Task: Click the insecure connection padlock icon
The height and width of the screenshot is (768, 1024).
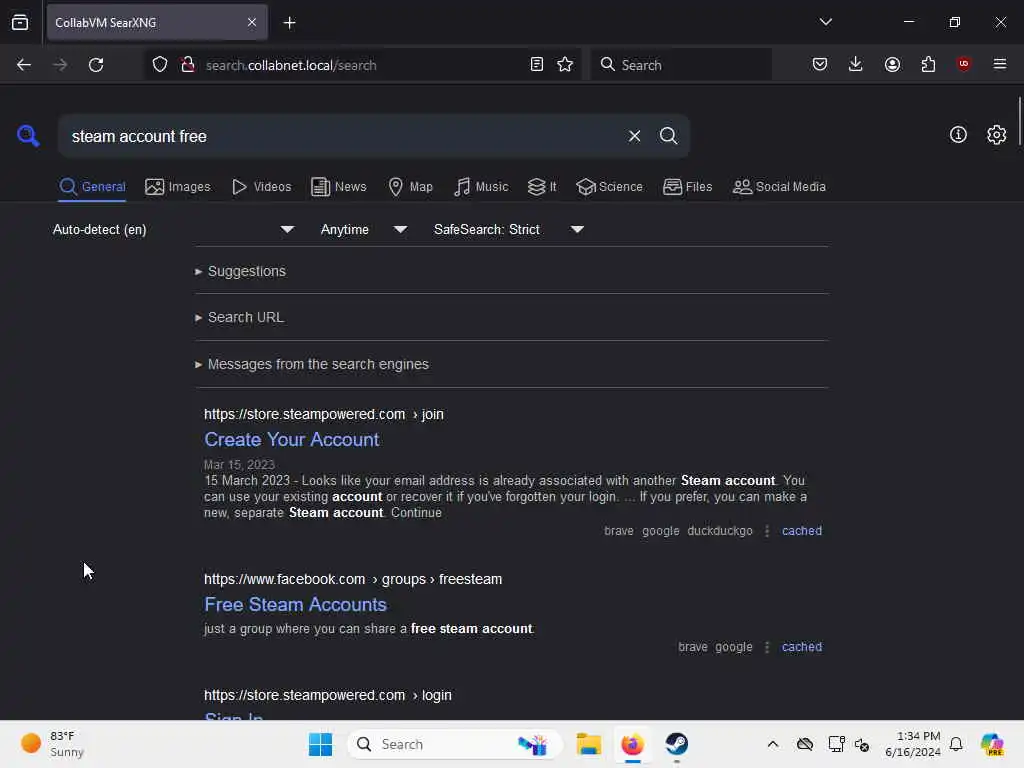Action: [x=187, y=65]
